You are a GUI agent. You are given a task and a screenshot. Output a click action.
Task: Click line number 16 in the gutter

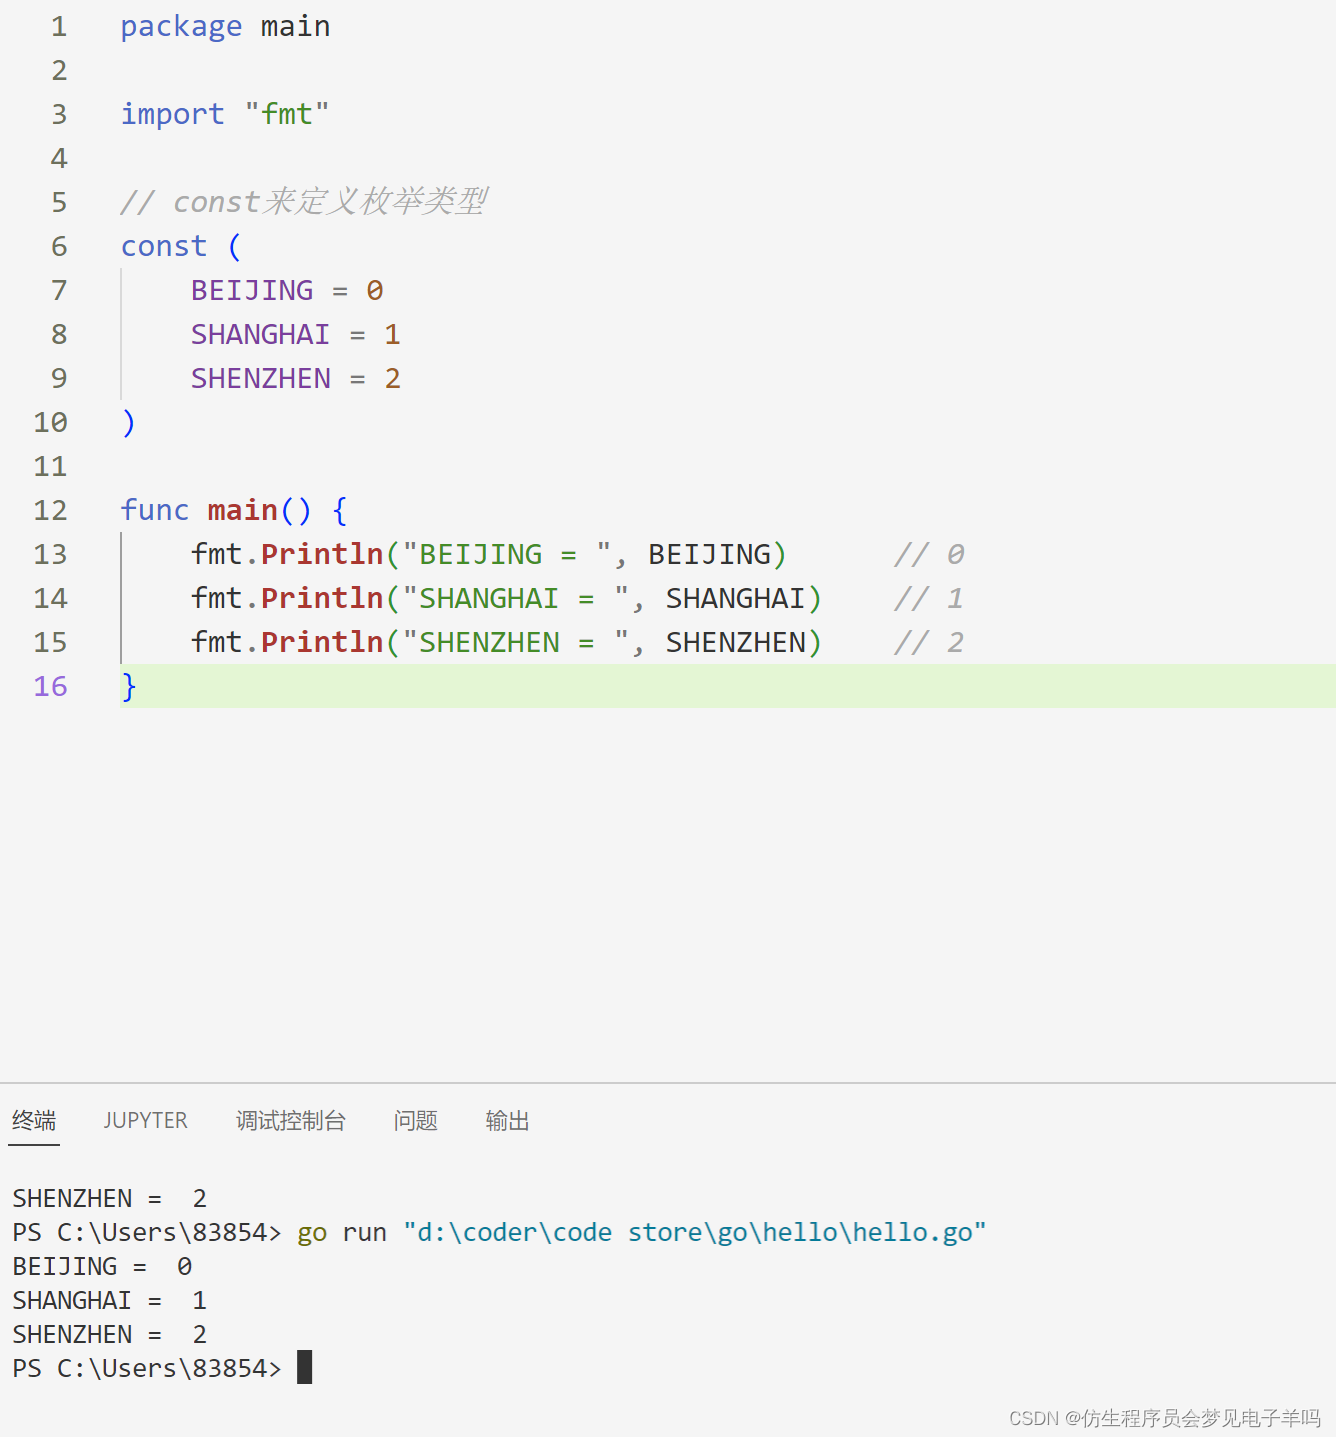51,686
